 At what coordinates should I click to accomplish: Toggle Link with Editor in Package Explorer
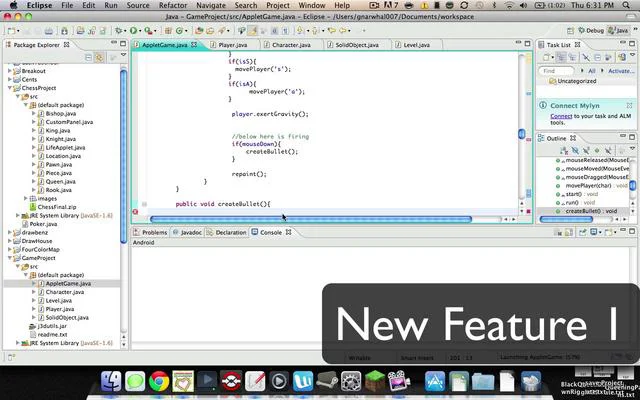click(x=99, y=58)
